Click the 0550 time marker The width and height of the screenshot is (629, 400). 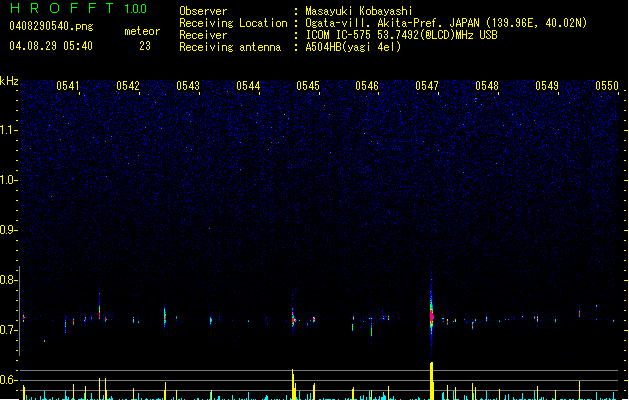pos(607,86)
